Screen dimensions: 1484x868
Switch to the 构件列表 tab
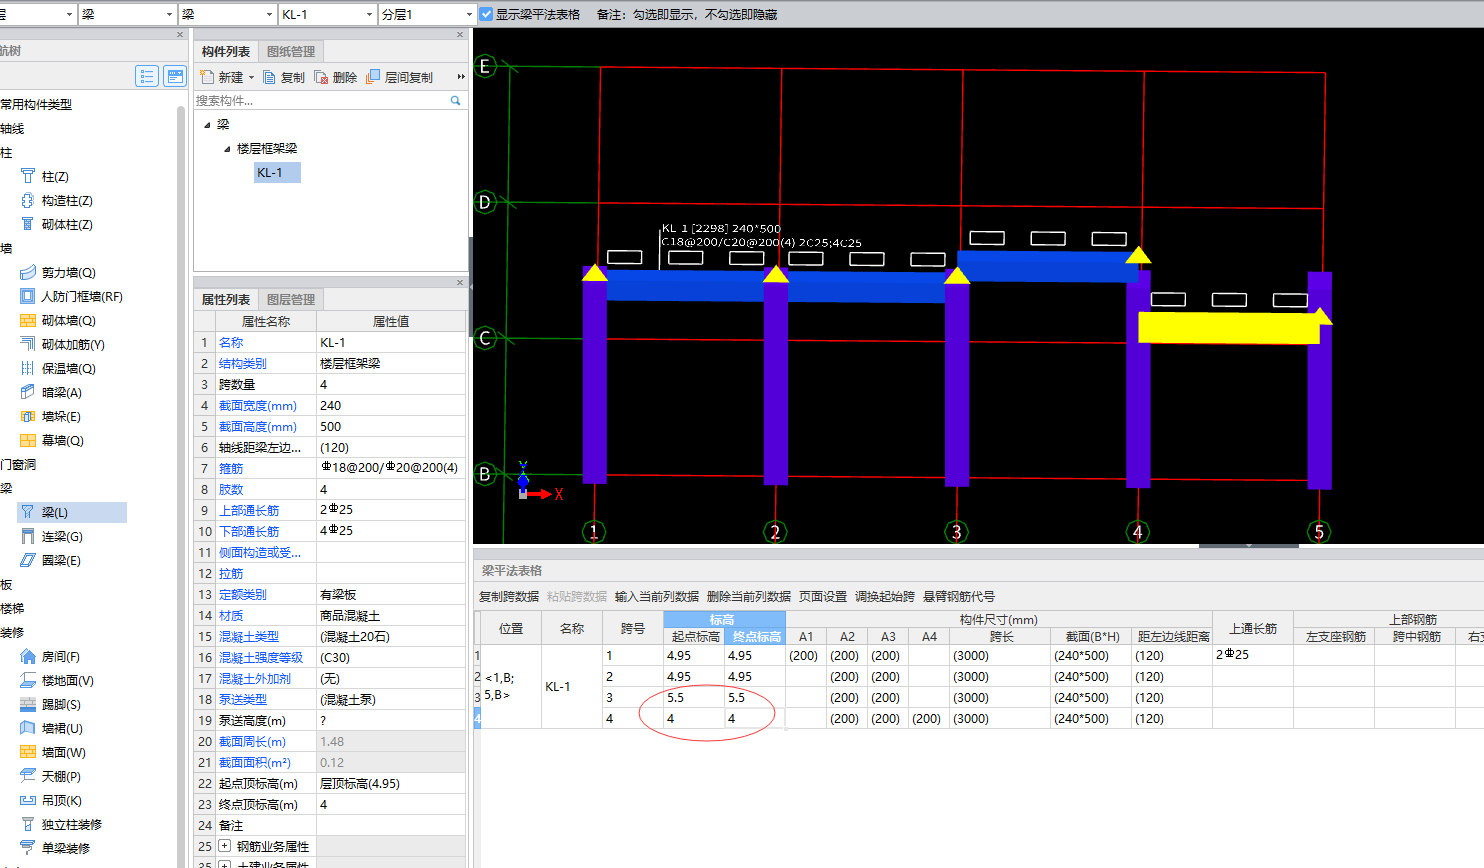tap(226, 51)
